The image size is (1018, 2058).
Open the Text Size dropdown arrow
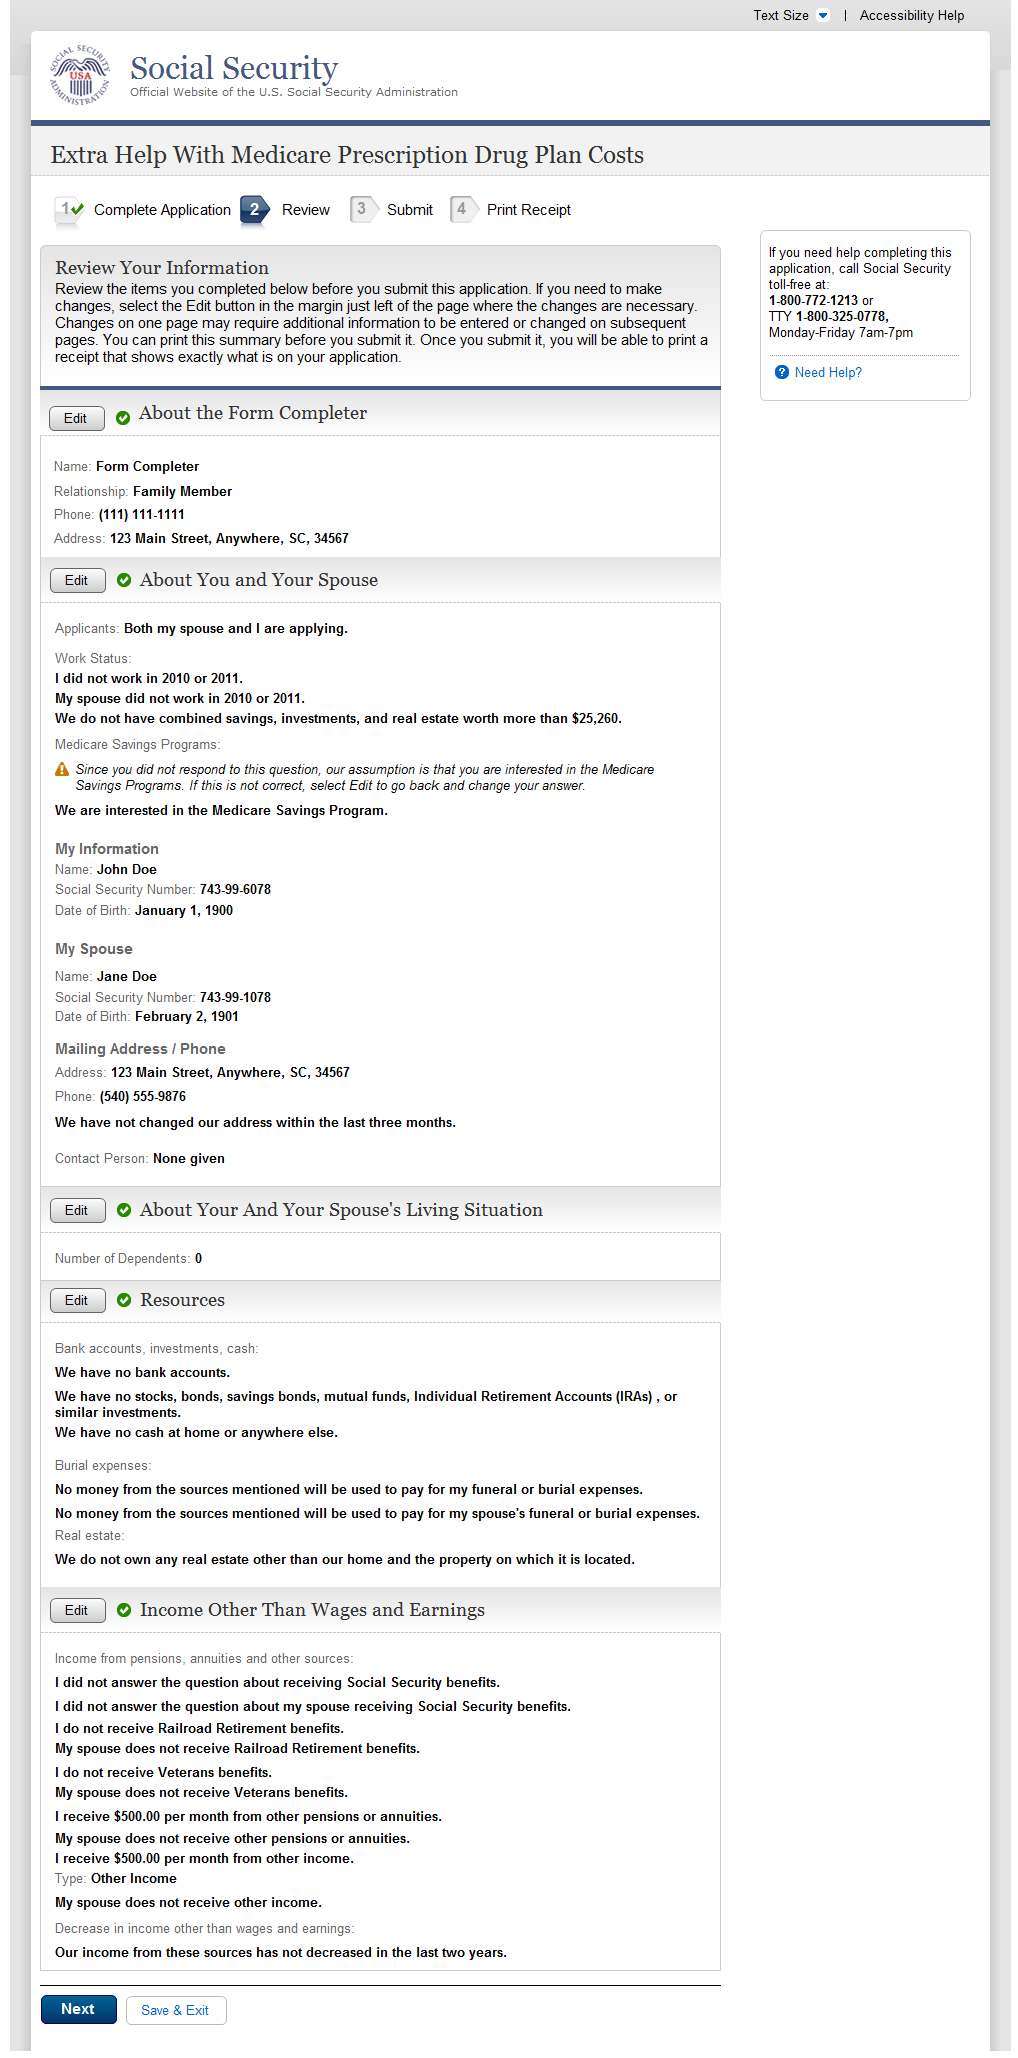[823, 16]
